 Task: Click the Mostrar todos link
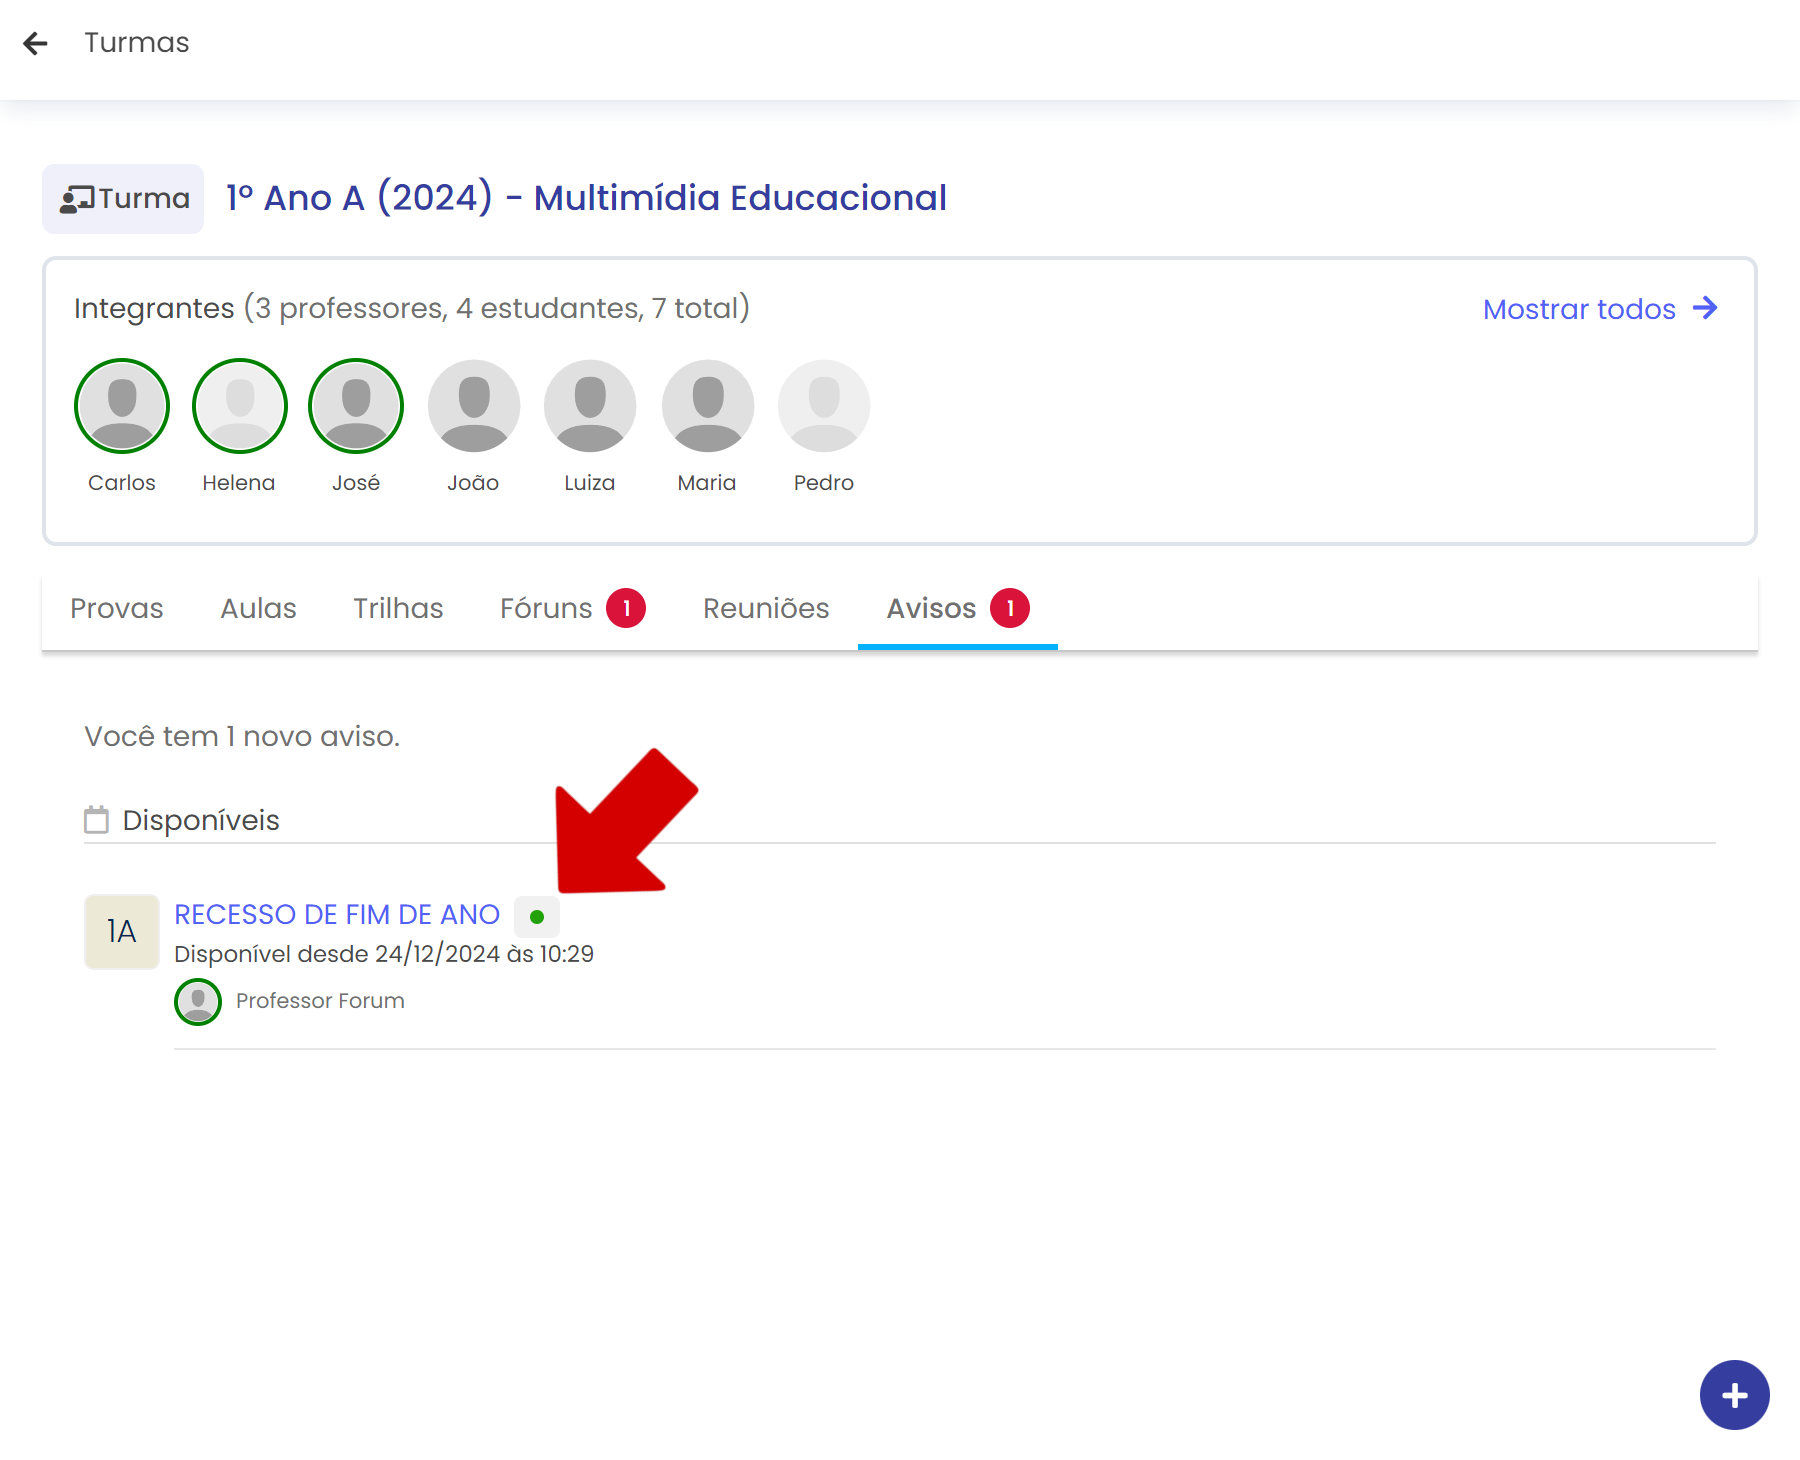pyautogui.click(x=1599, y=309)
